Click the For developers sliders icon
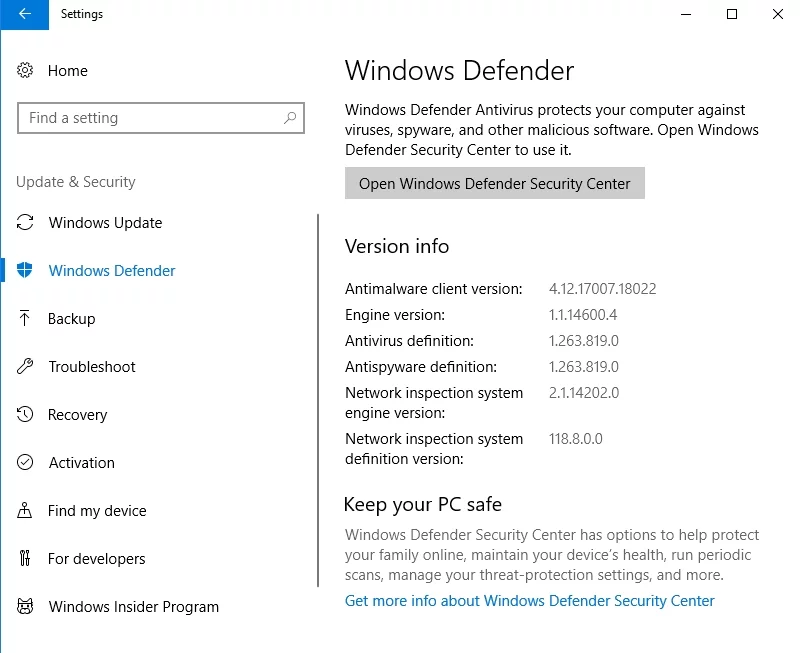The image size is (800, 653). tap(26, 559)
